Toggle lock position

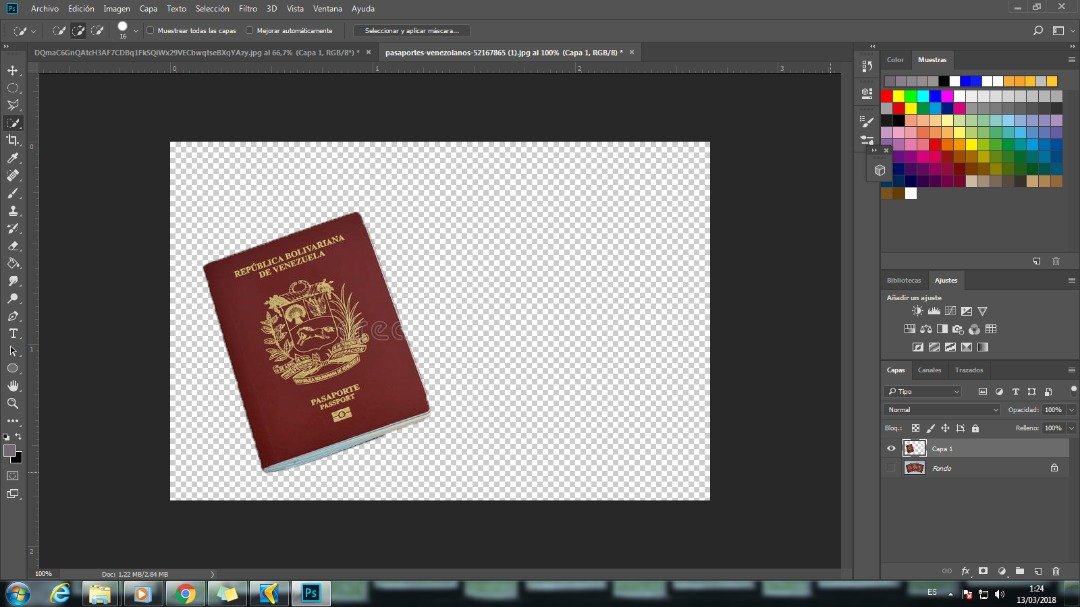[x=945, y=429]
